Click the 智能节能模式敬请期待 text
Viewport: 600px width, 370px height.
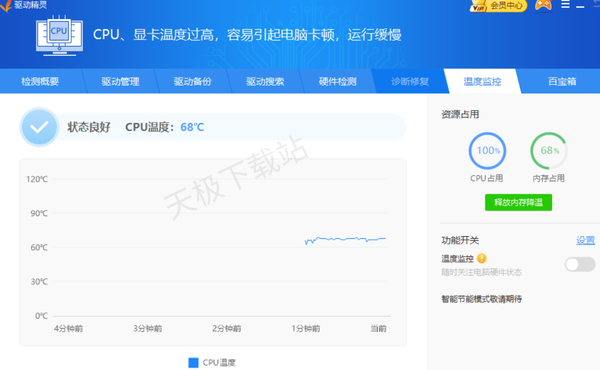click(x=481, y=299)
